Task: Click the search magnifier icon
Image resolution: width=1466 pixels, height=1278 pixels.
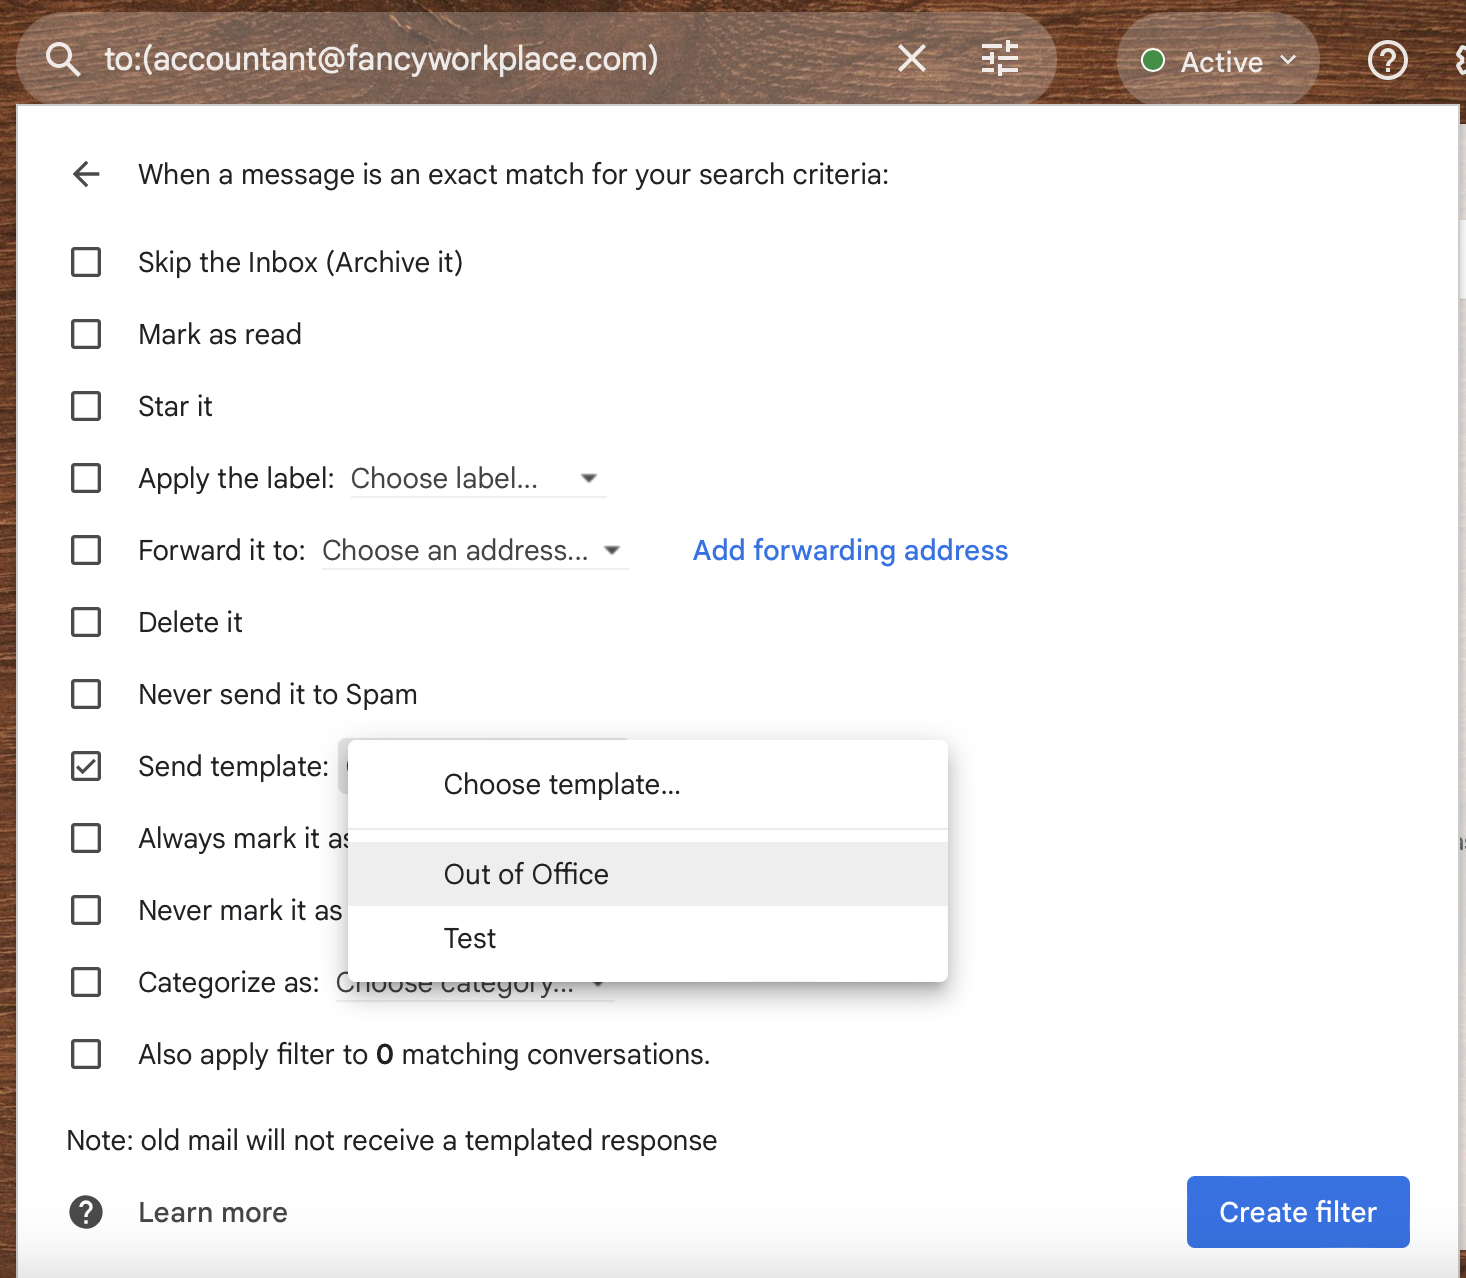Action: pos(63,60)
